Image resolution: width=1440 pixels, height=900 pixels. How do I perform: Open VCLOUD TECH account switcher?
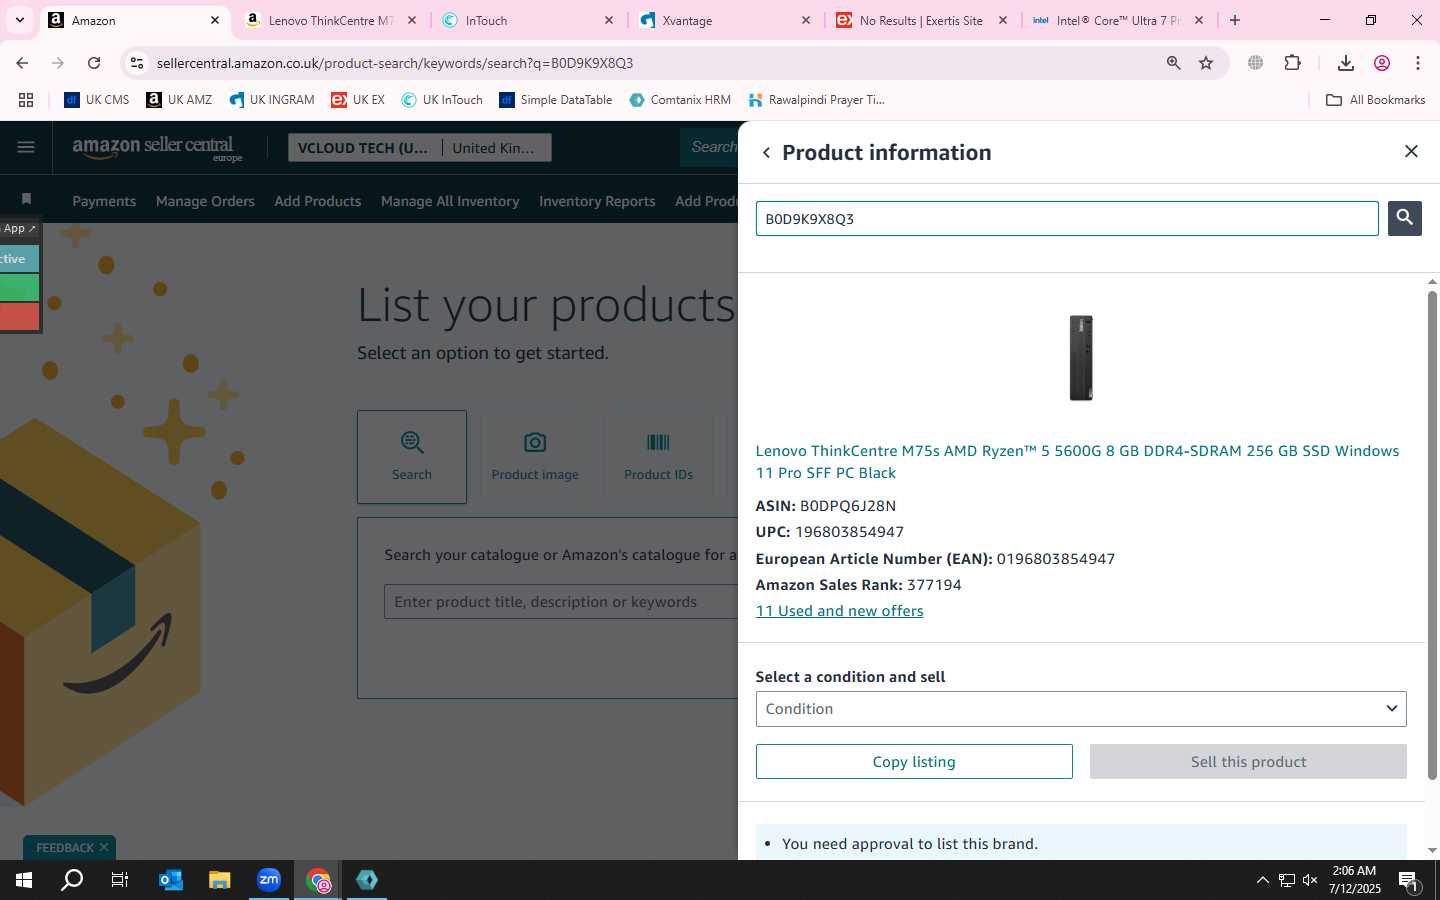(x=366, y=148)
